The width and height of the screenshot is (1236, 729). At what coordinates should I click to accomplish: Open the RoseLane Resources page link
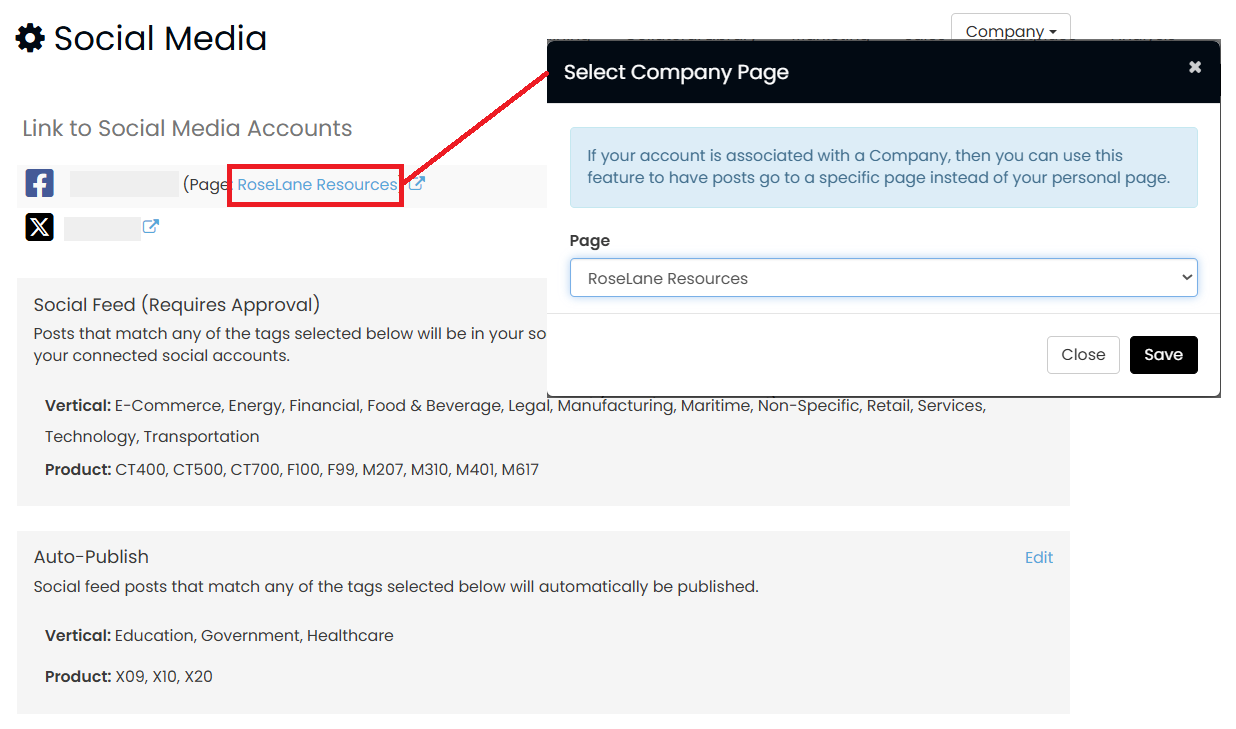[317, 185]
